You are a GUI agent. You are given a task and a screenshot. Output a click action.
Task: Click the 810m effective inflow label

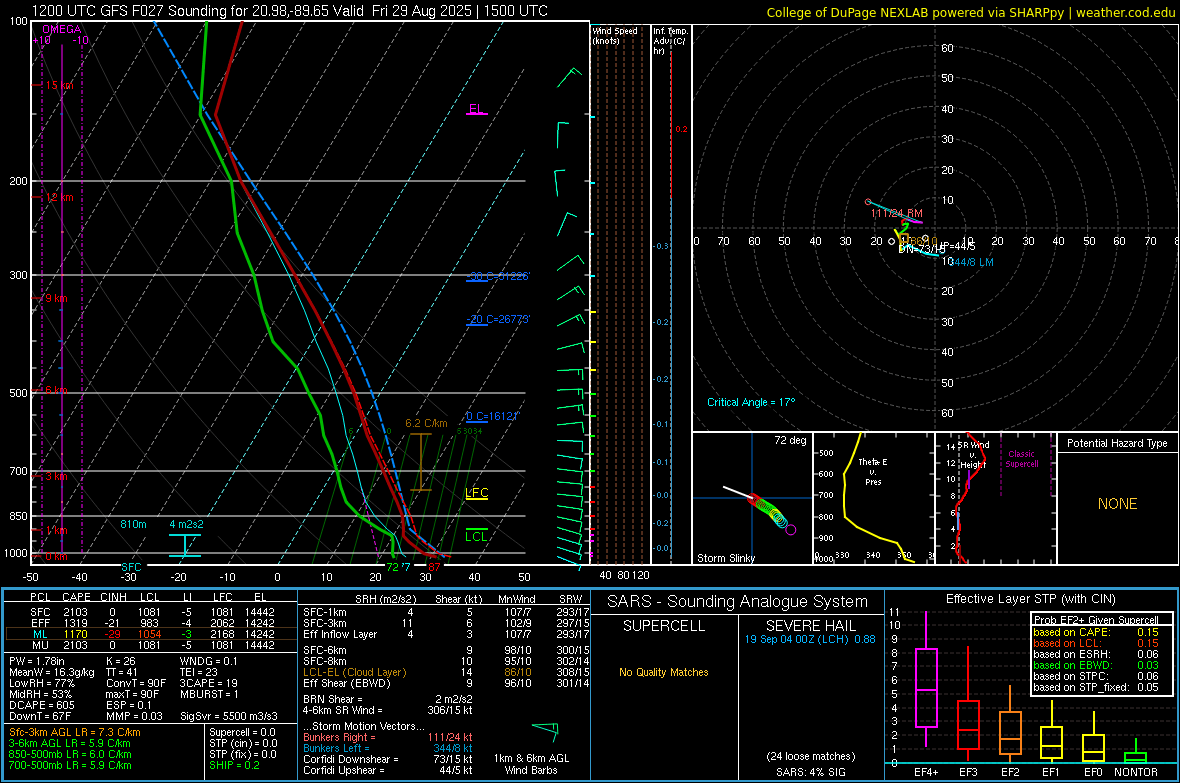(x=133, y=524)
